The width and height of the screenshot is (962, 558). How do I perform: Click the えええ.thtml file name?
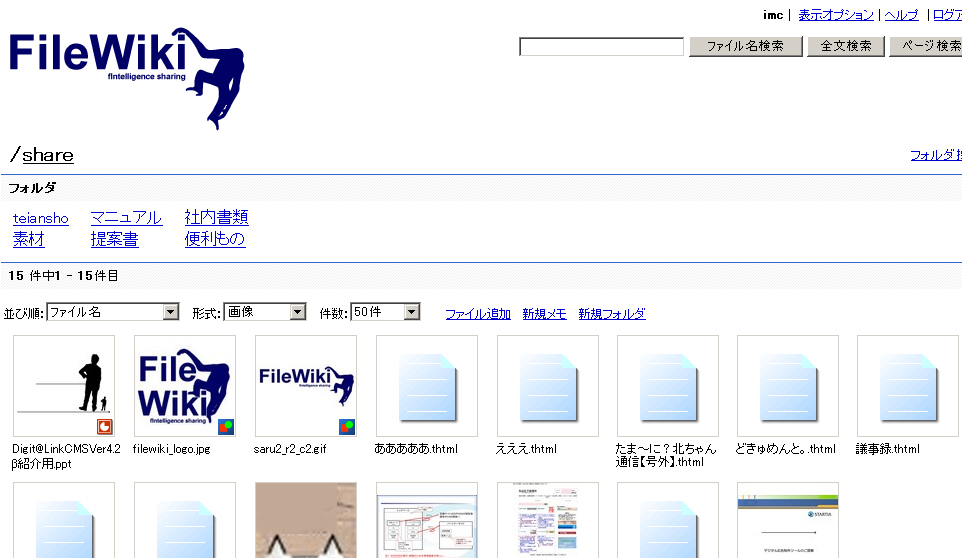pos(526,449)
